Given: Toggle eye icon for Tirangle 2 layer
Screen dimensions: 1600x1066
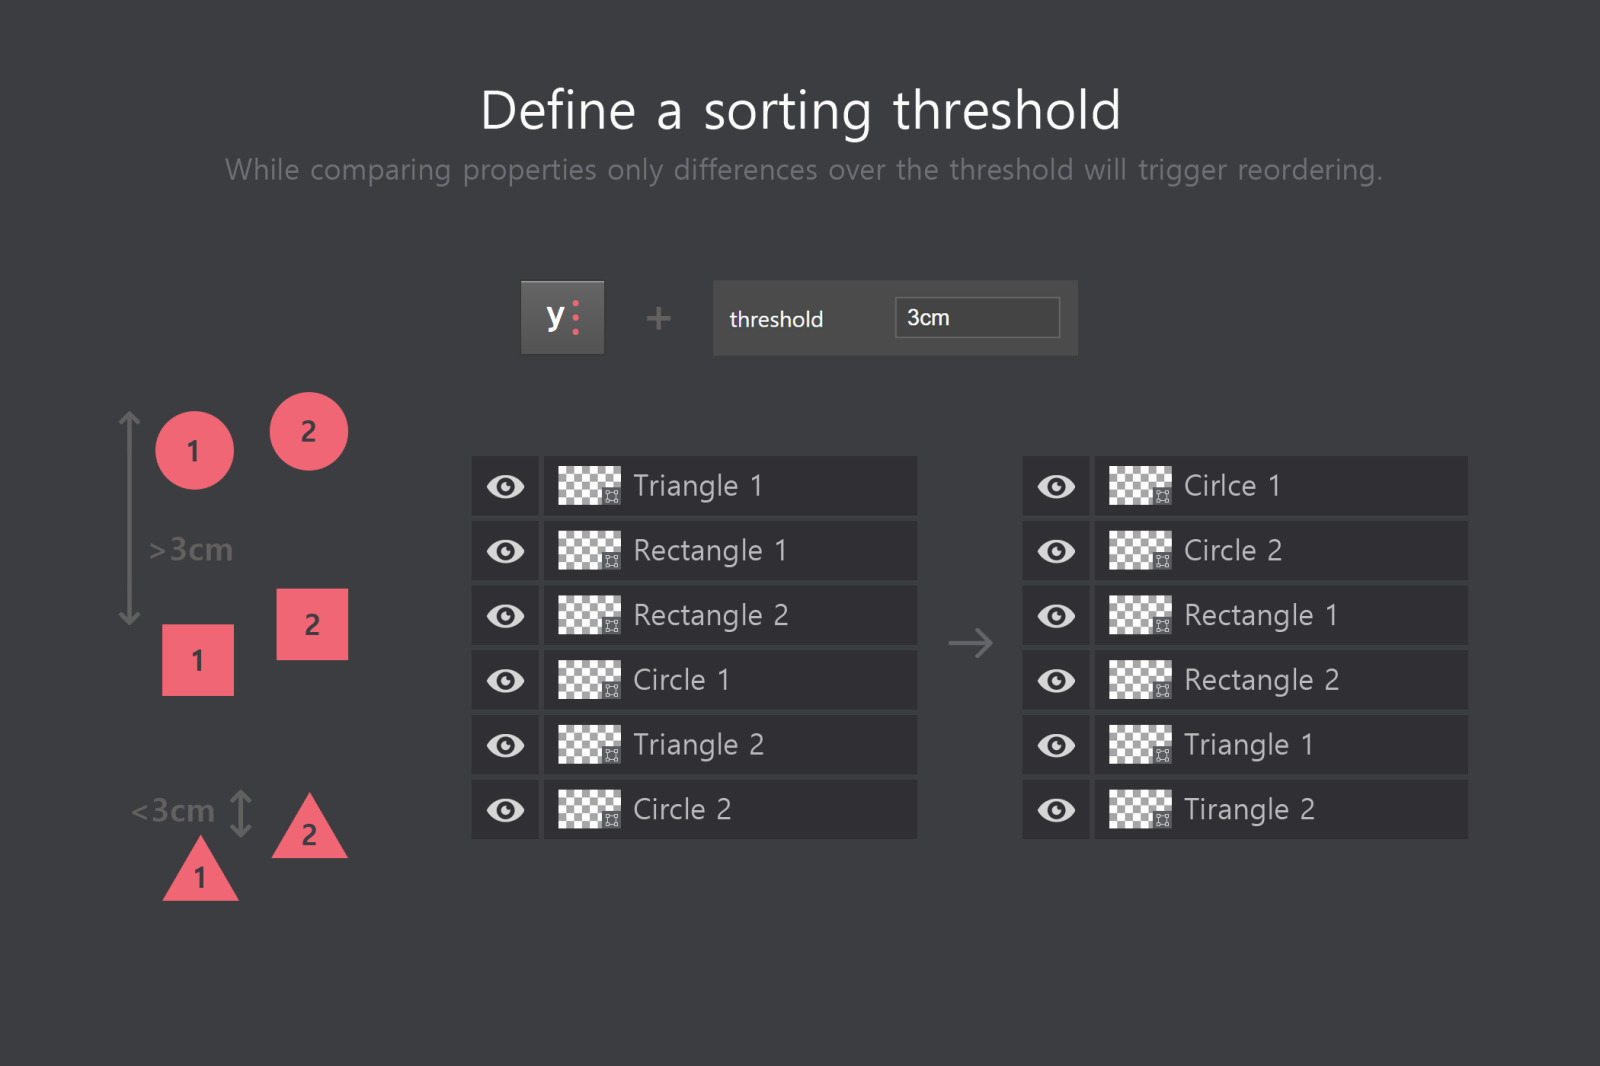Looking at the screenshot, I should click(1056, 809).
